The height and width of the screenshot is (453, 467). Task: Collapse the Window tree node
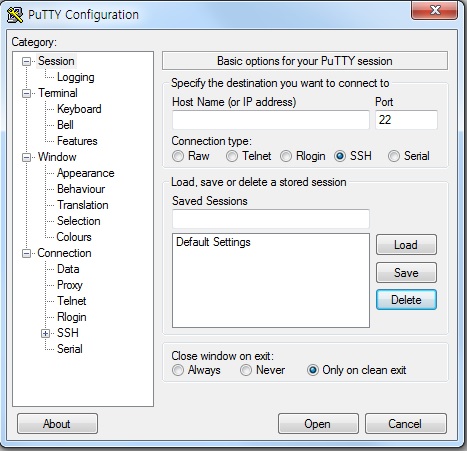tap(26, 157)
